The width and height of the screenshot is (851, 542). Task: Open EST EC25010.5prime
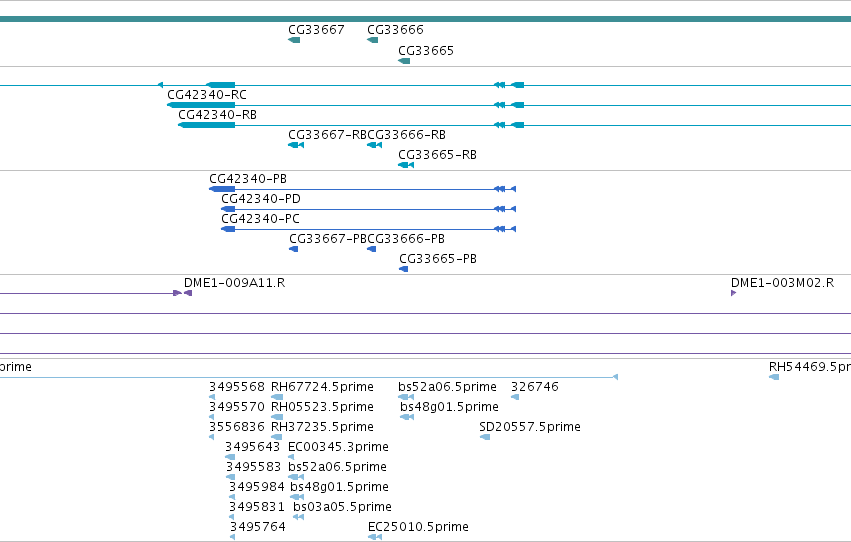pos(418,528)
